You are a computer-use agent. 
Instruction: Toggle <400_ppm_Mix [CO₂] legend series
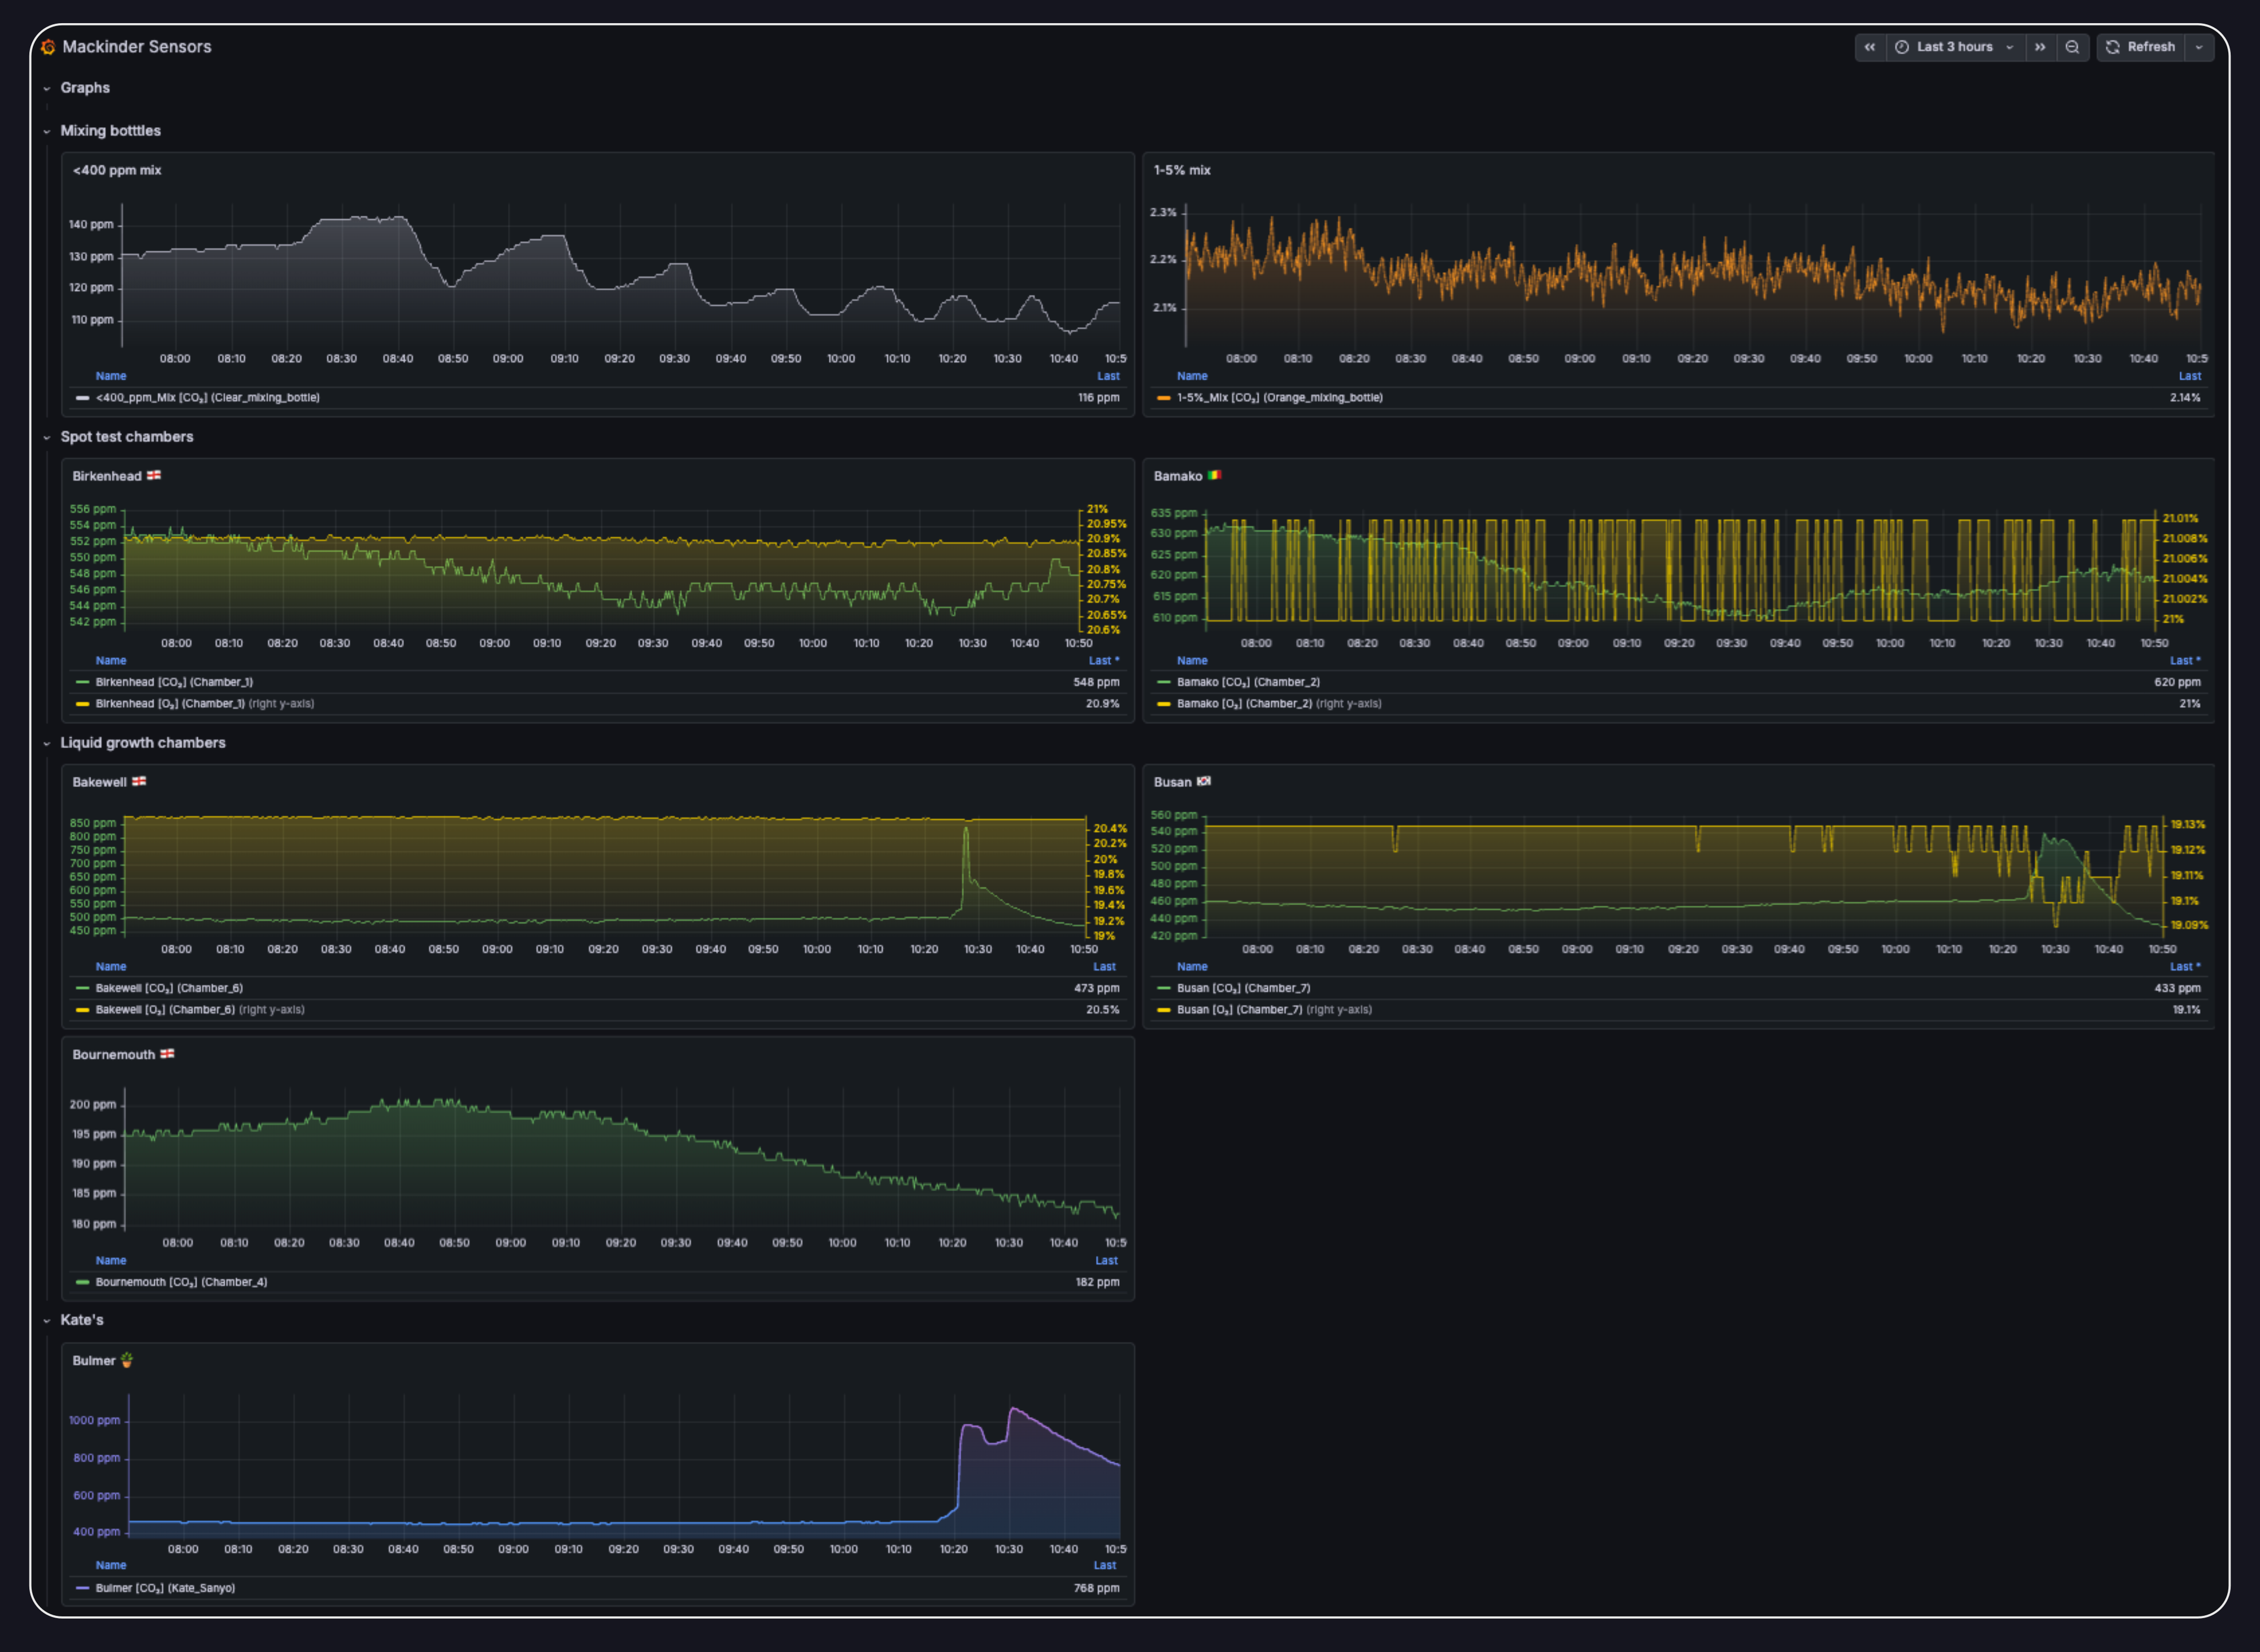pos(208,398)
